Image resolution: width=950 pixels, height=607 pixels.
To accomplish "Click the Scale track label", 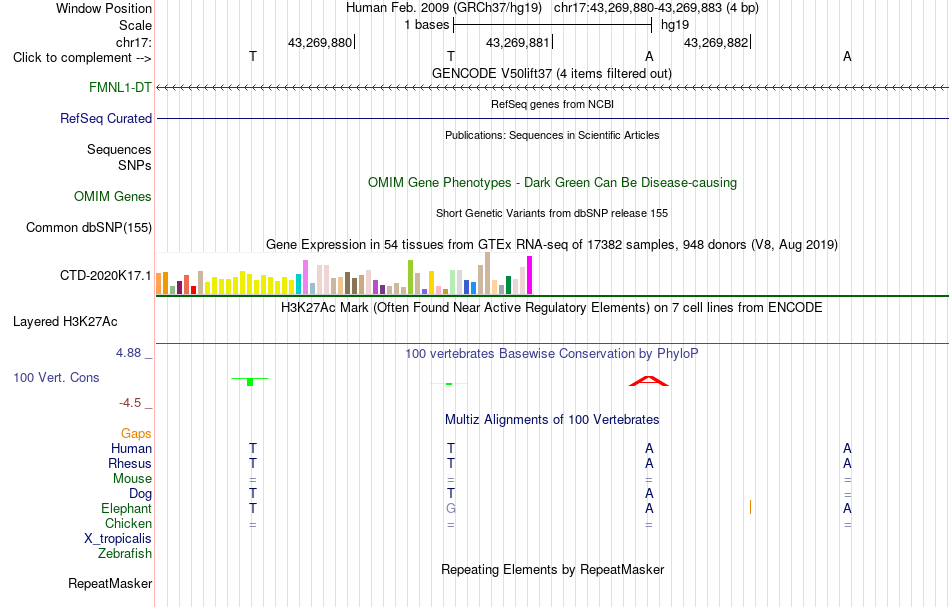I will point(135,25).
